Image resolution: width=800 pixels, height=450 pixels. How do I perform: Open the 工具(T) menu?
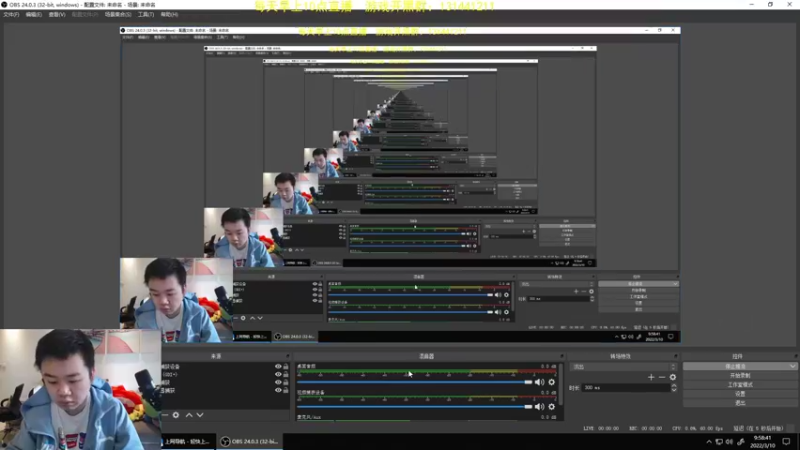pos(146,15)
